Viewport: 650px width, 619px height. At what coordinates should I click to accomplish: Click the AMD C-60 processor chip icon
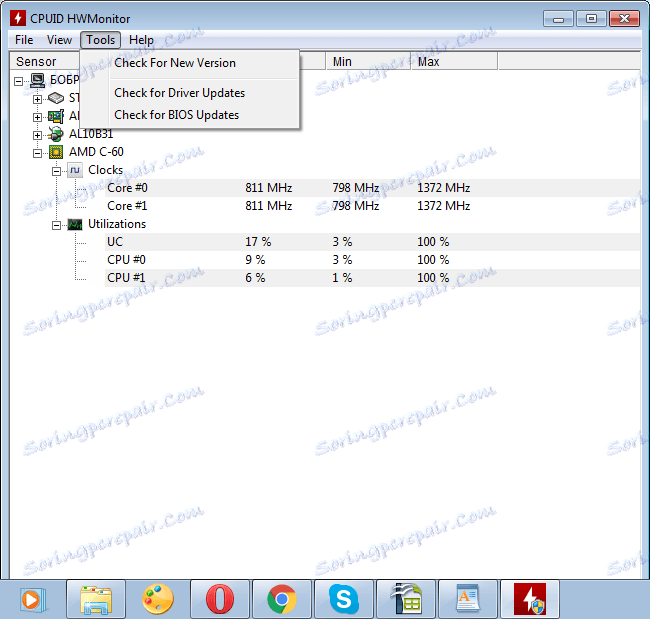click(x=56, y=152)
